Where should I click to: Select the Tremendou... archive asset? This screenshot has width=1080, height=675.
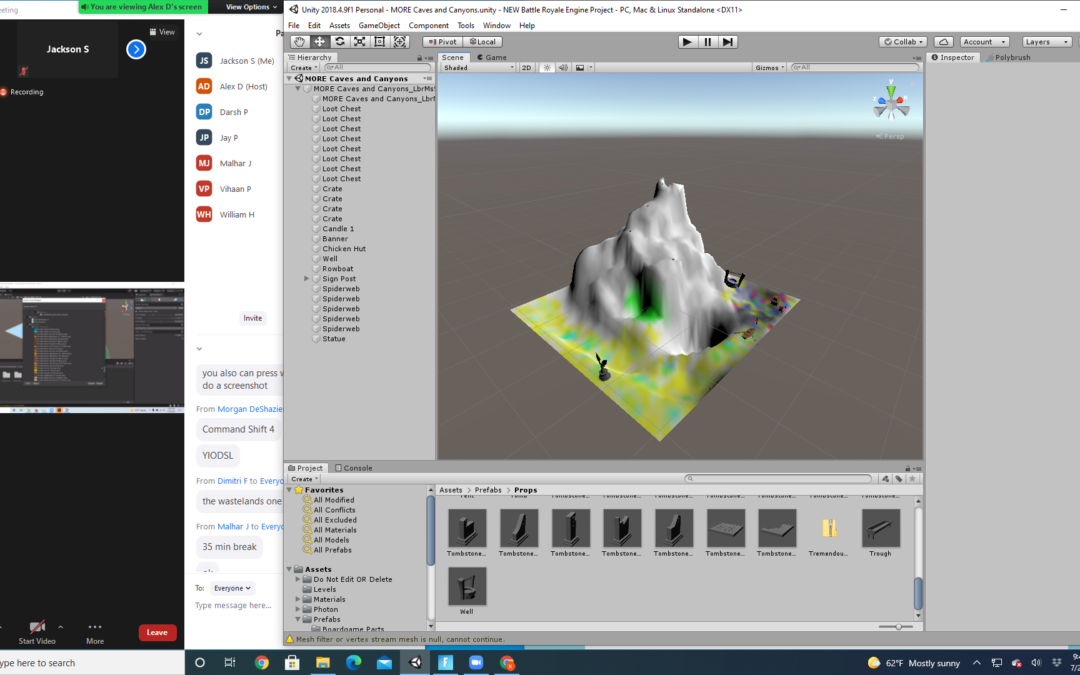(x=829, y=528)
